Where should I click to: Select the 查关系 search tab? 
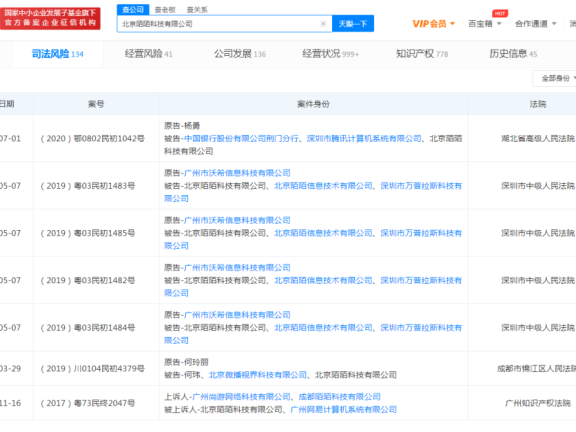coord(197,10)
